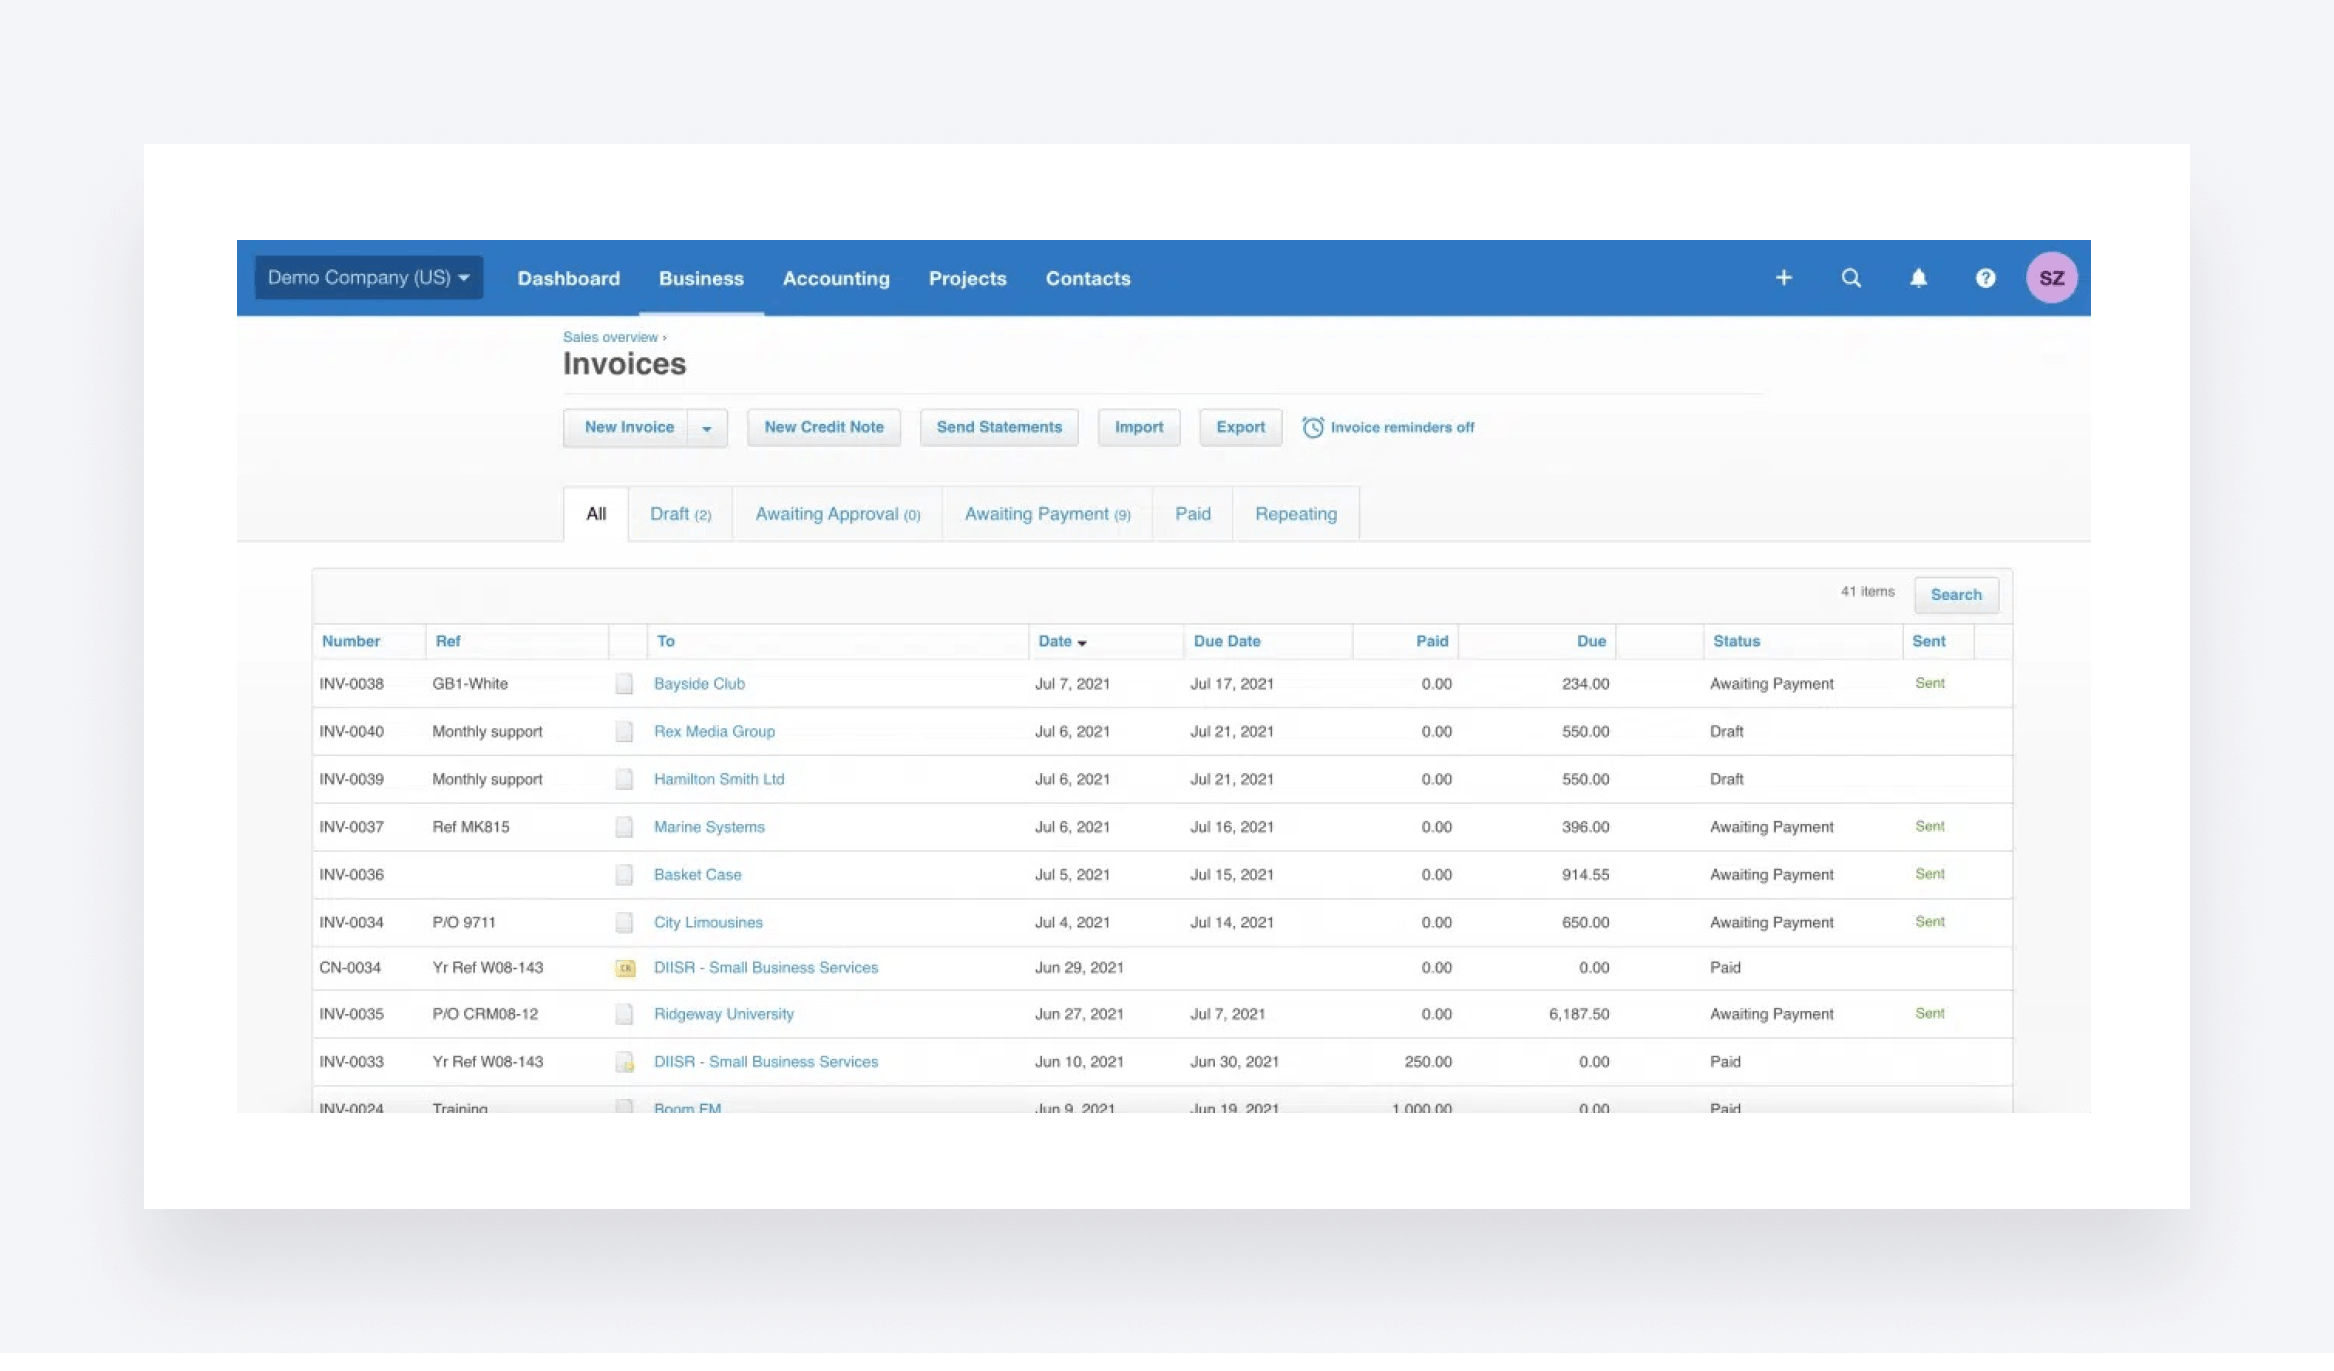Open the Rex Media Group link
The height and width of the screenshot is (1371, 2334).
(714, 732)
